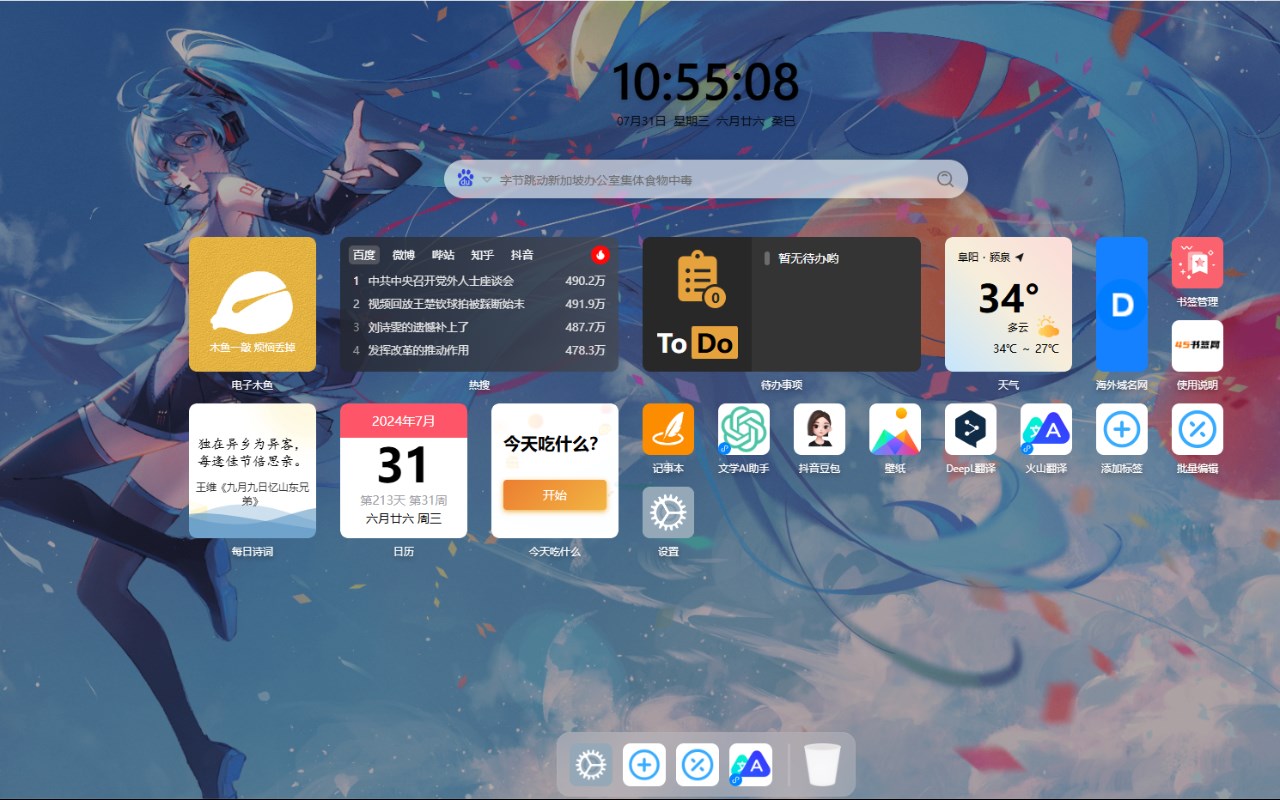This screenshot has height=800, width=1280.
Task: Click the 34℃ ~ 27℃ temperature range
Action: pyautogui.click(x=1025, y=349)
